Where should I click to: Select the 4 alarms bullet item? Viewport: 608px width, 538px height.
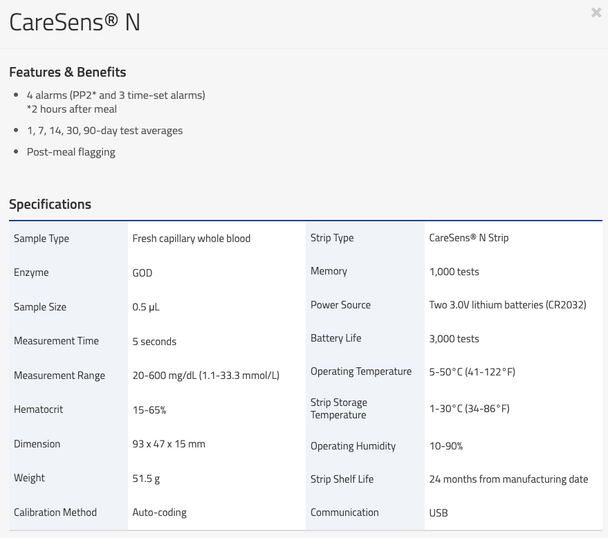[x=116, y=95]
